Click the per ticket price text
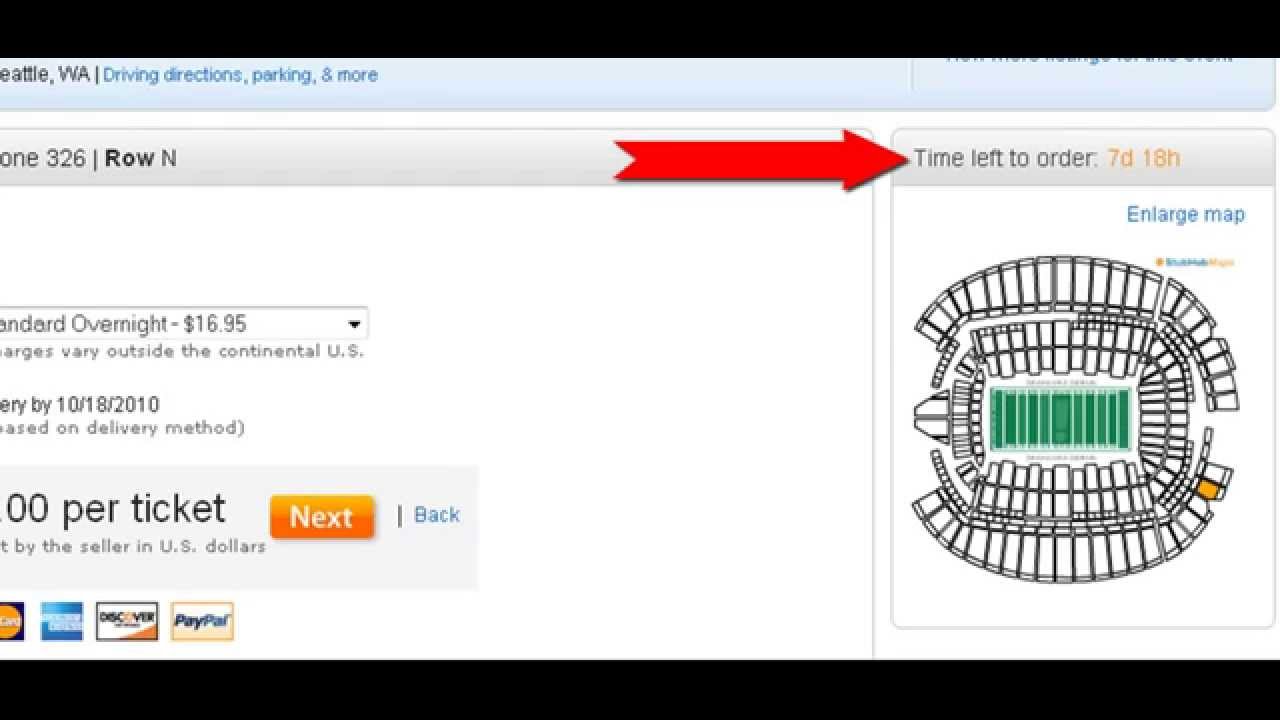The height and width of the screenshot is (720, 1280). [x=113, y=509]
